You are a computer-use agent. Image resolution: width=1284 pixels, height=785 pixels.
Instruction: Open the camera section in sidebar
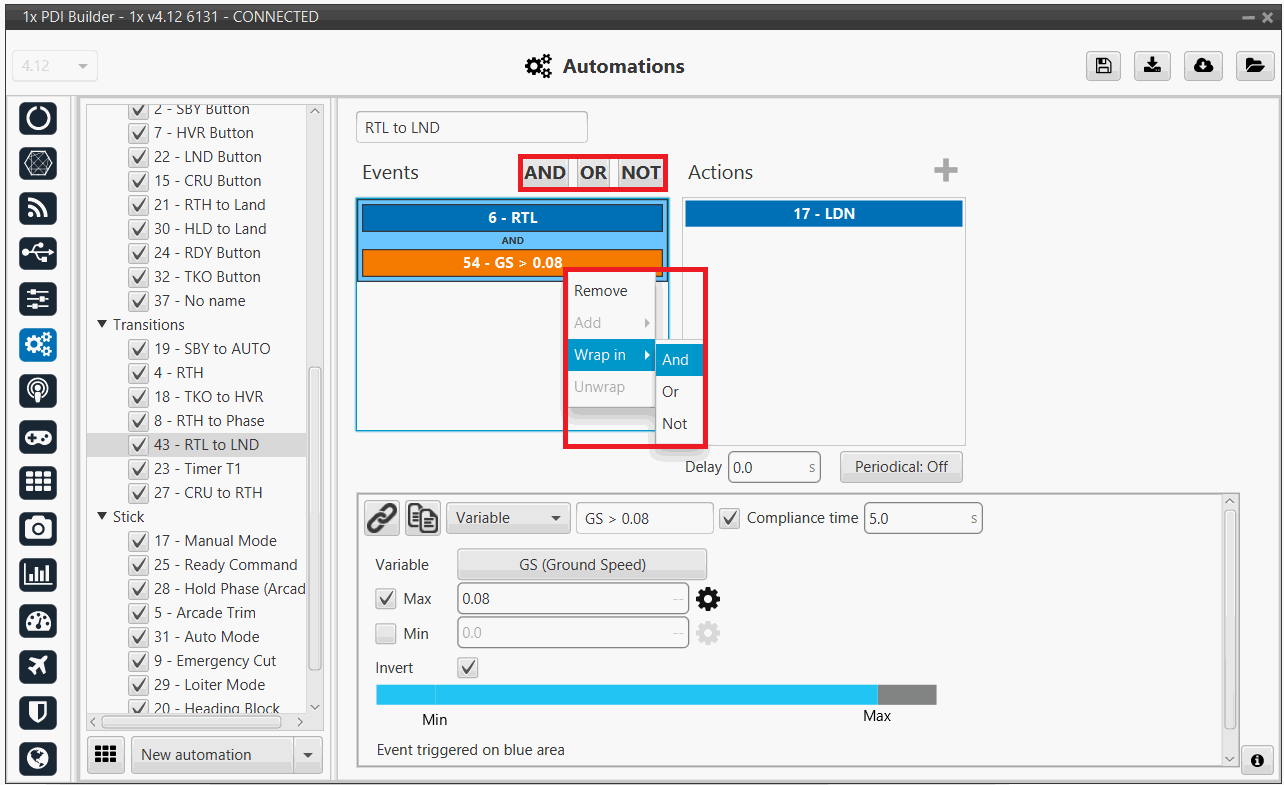pyautogui.click(x=38, y=527)
